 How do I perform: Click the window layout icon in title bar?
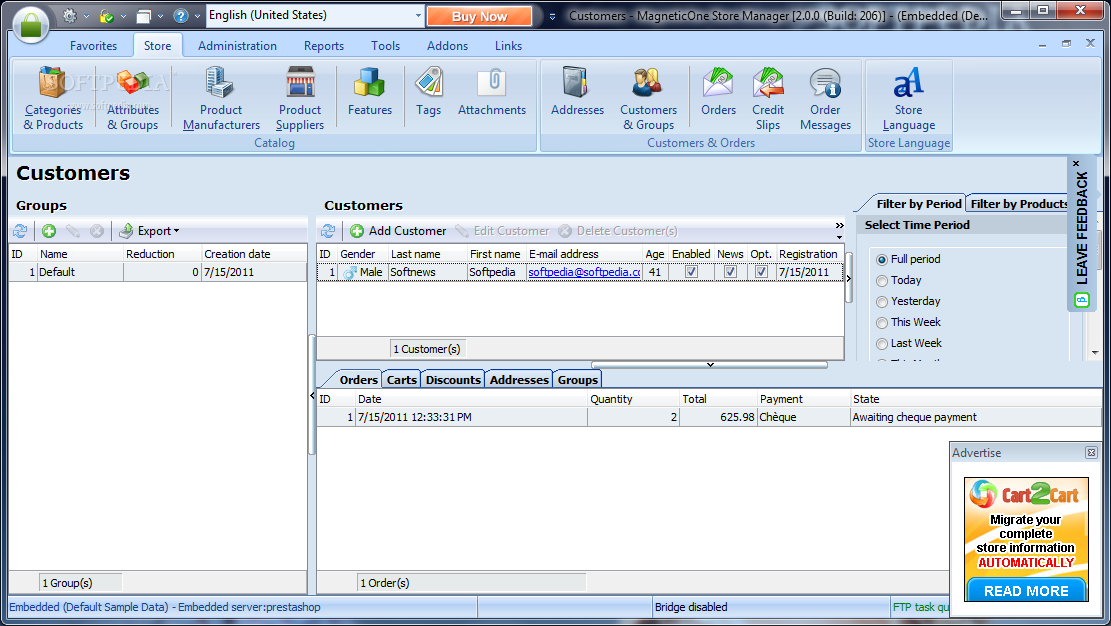144,15
